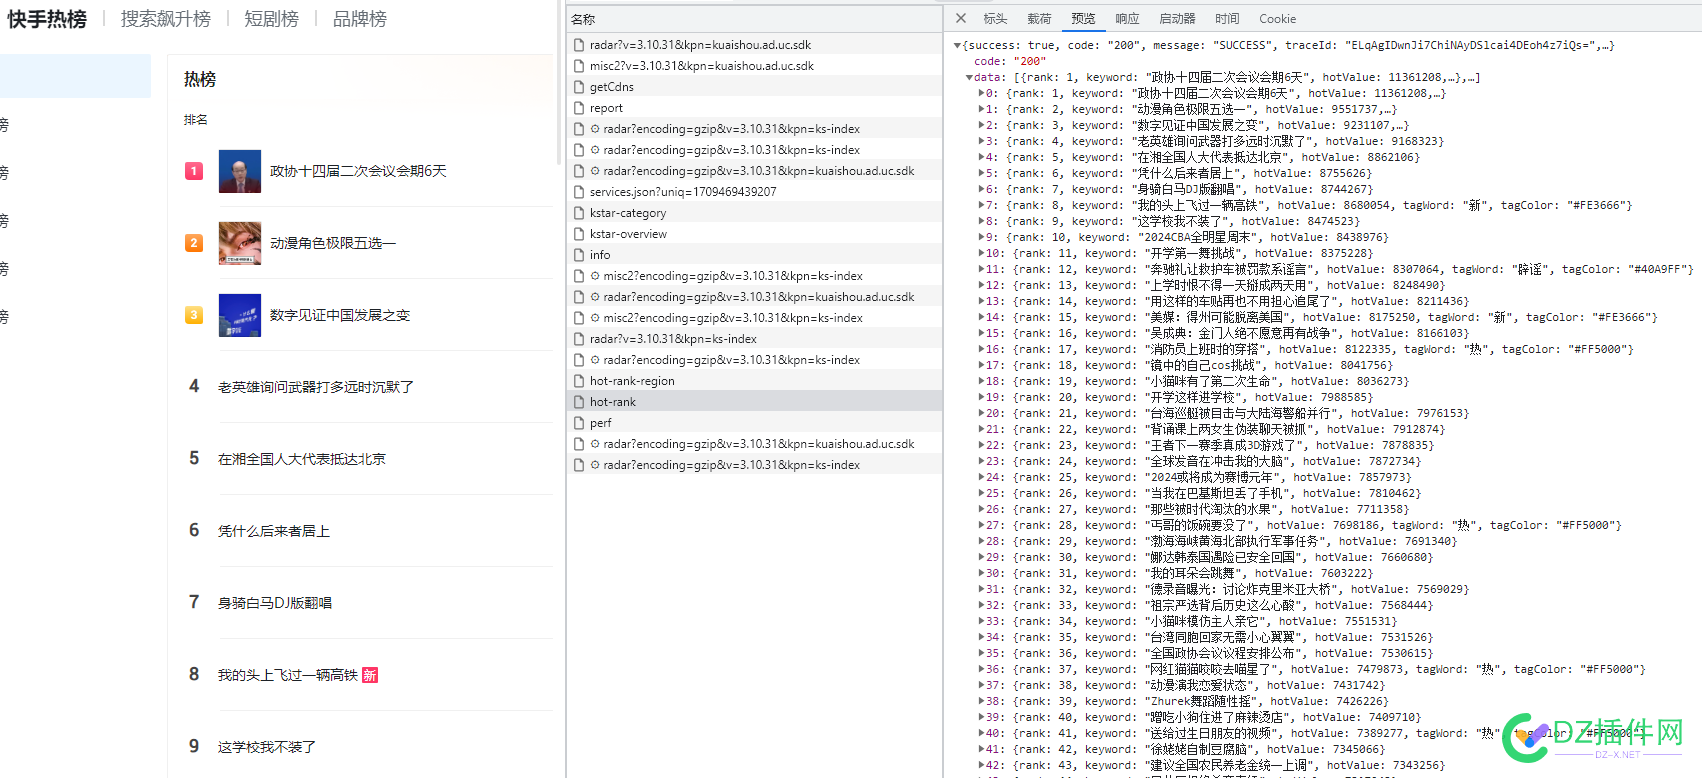Expand JSON item 1 动漫角色极限五选一
This screenshot has width=1702, height=778.
click(981, 109)
